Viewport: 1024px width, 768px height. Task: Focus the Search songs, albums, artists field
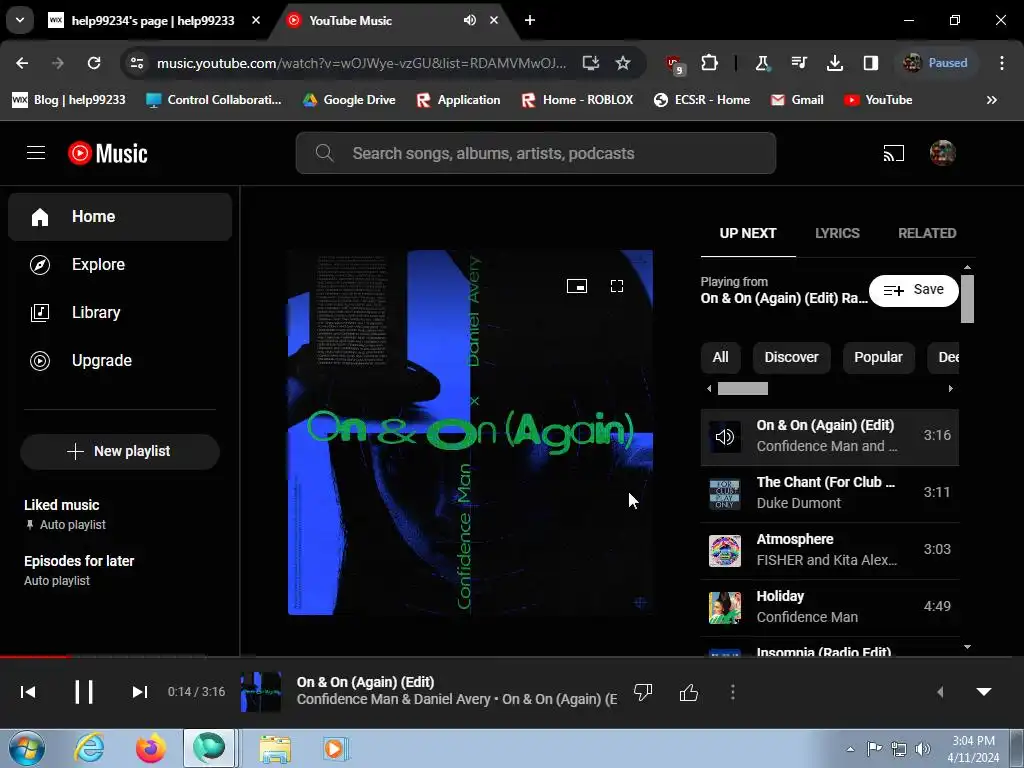point(536,153)
